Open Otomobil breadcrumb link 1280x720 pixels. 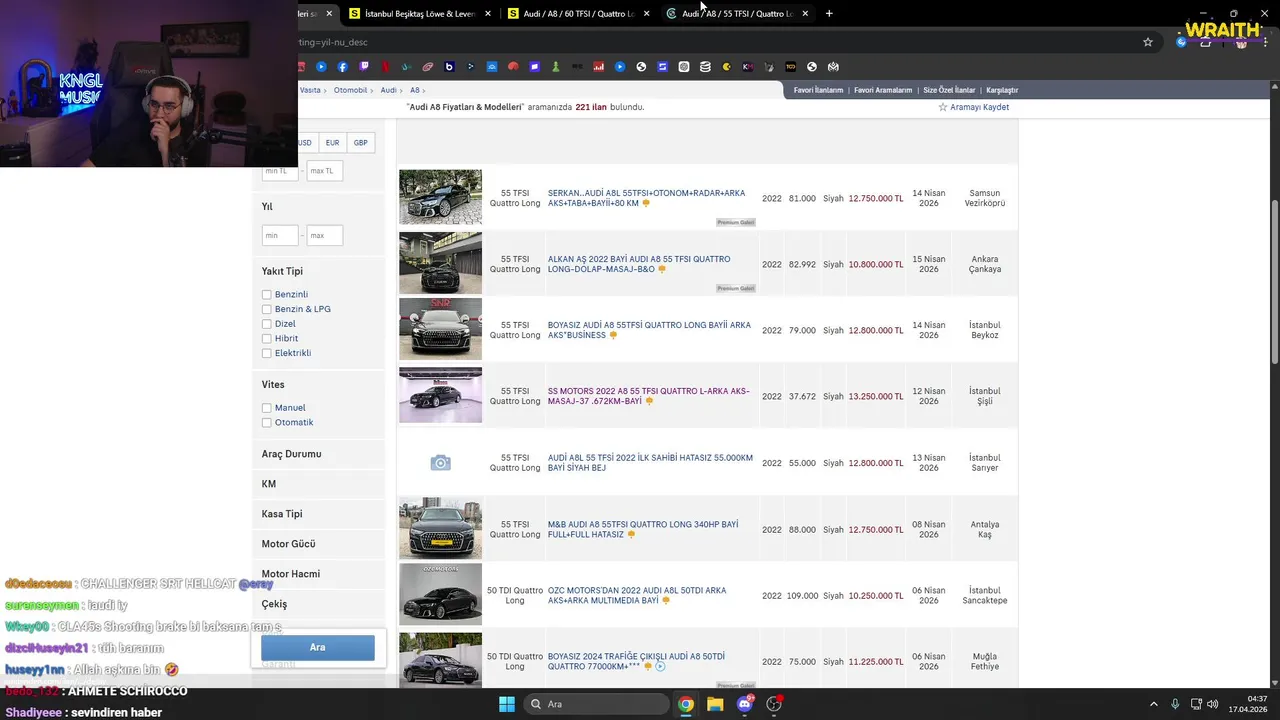pyautogui.click(x=351, y=90)
